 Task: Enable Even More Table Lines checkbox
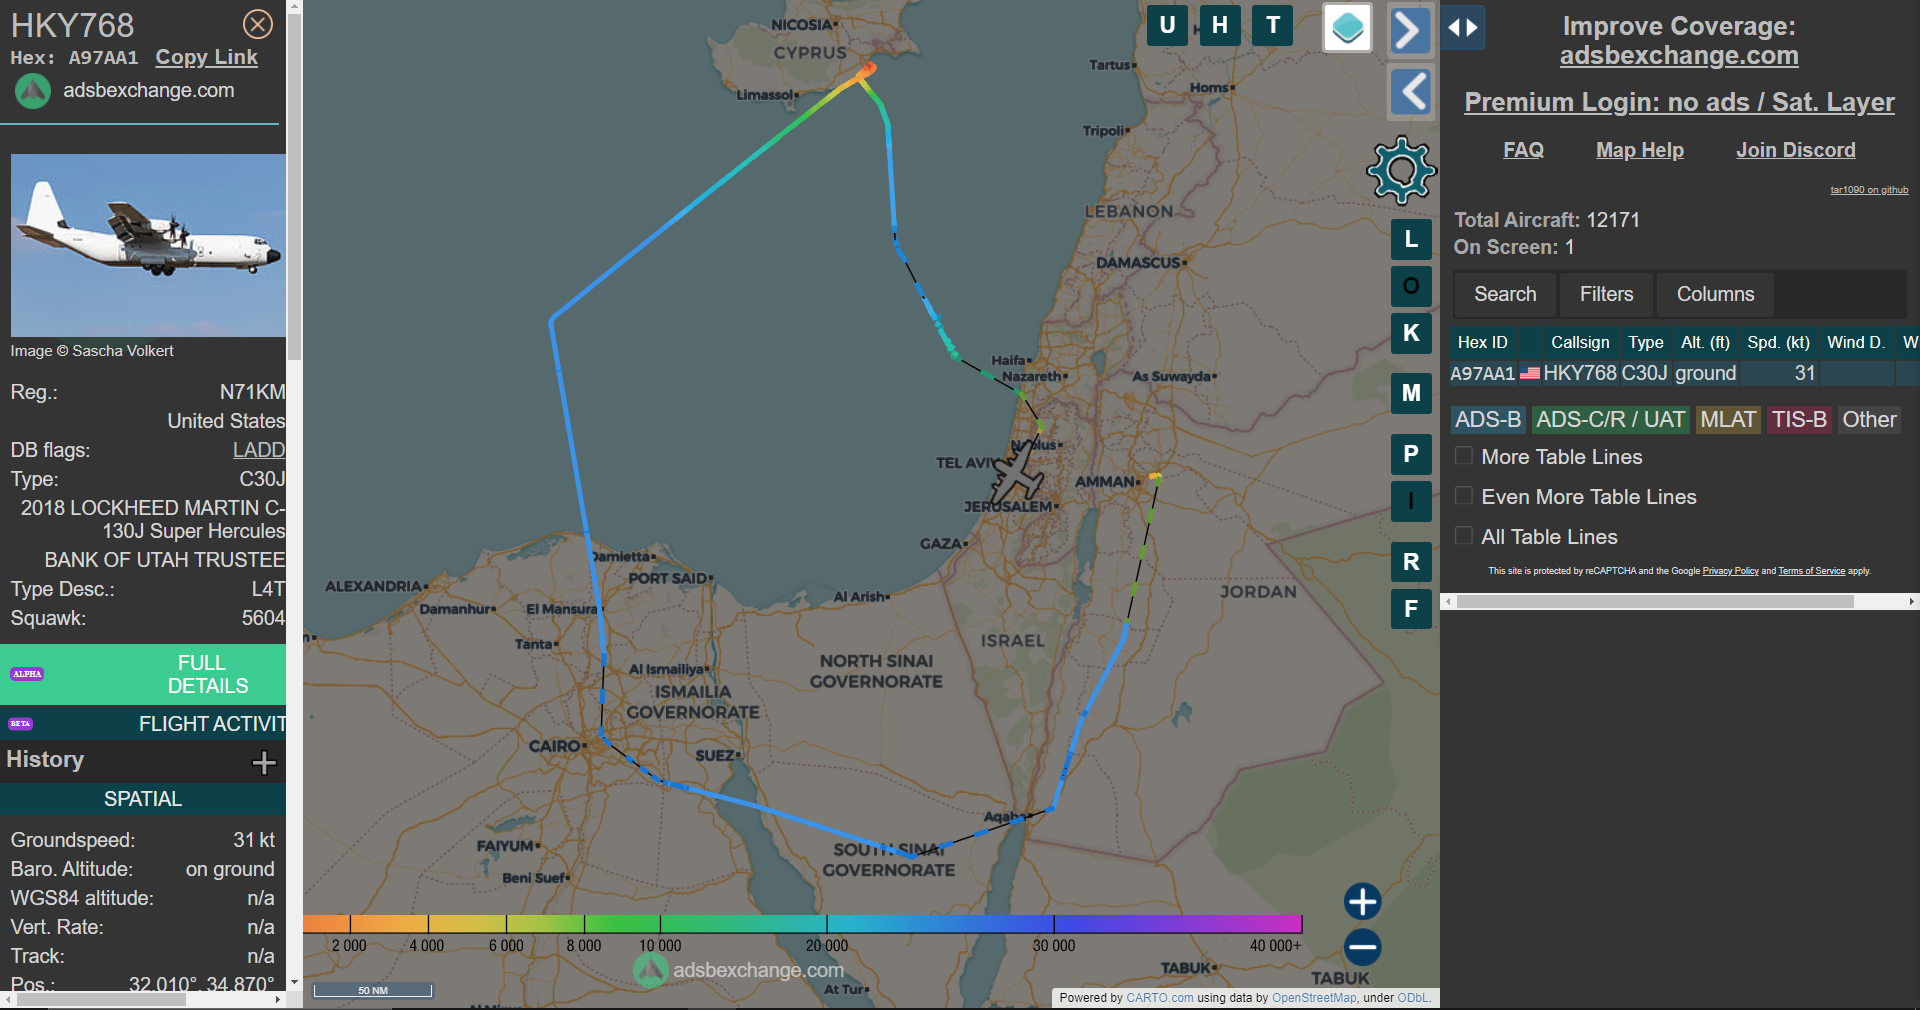(1463, 496)
